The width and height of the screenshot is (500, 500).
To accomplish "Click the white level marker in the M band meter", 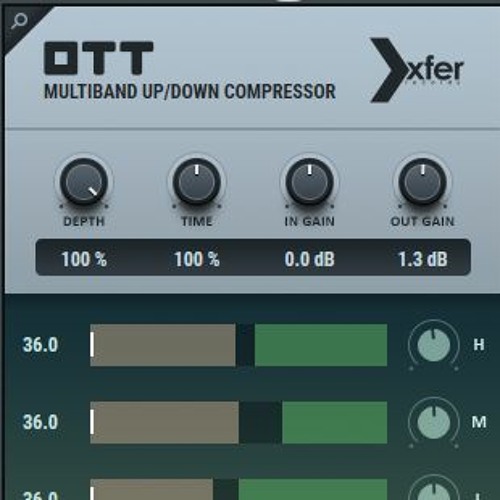I will point(92,422).
